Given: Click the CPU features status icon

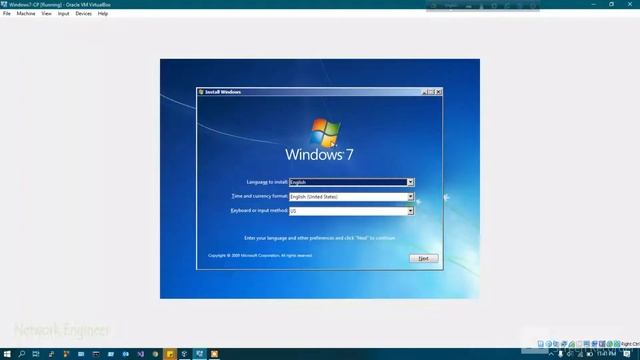Looking at the screenshot, I should pos(602,344).
